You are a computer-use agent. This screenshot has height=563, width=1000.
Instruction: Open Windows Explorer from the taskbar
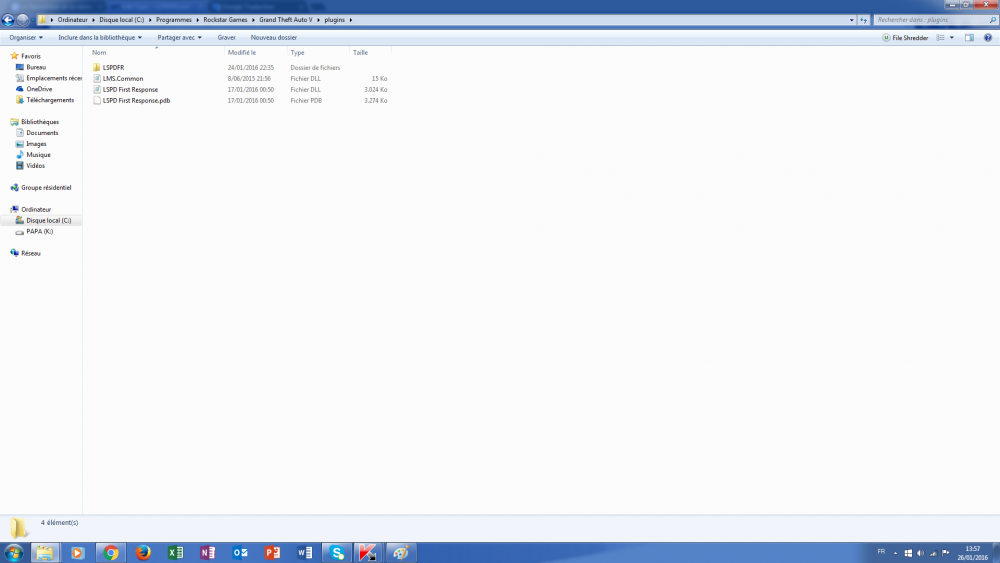(45, 553)
